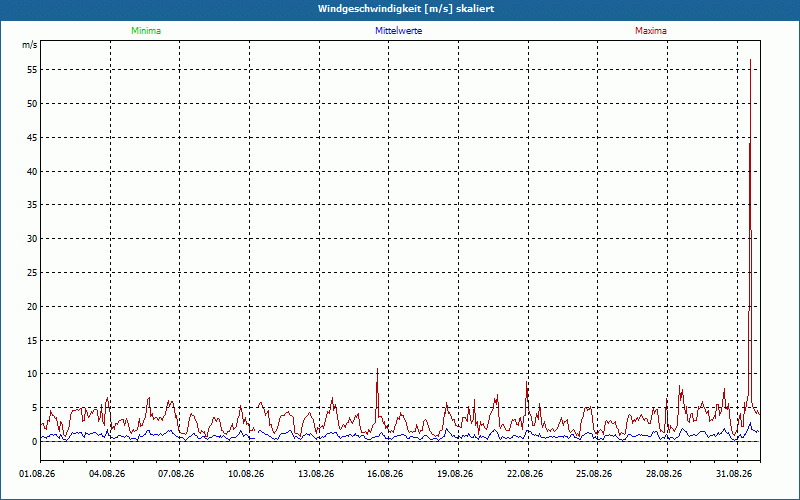Click the red Maxima legend label
Image resolution: width=800 pixels, height=500 pixels.
pyautogui.click(x=651, y=31)
